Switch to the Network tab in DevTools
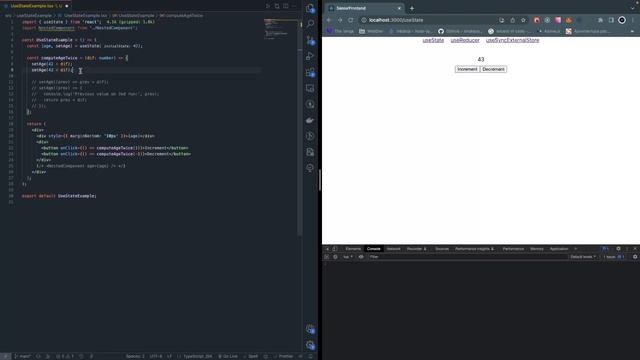The width and height of the screenshot is (640, 360). point(393,249)
